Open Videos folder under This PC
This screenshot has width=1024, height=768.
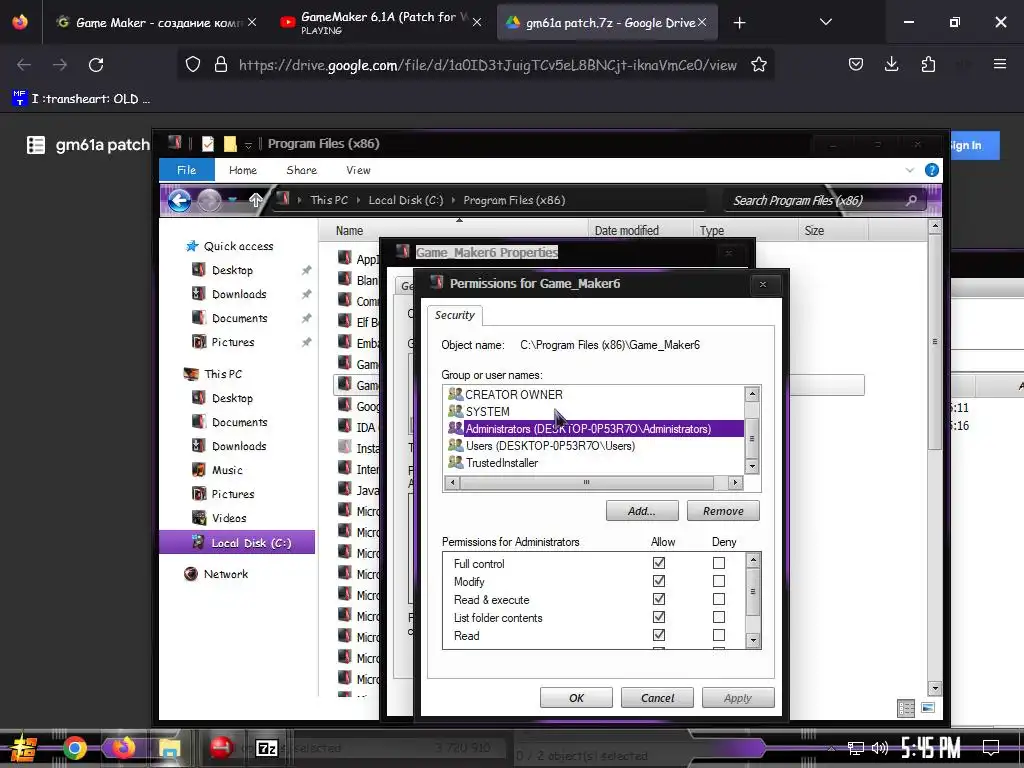(229, 518)
